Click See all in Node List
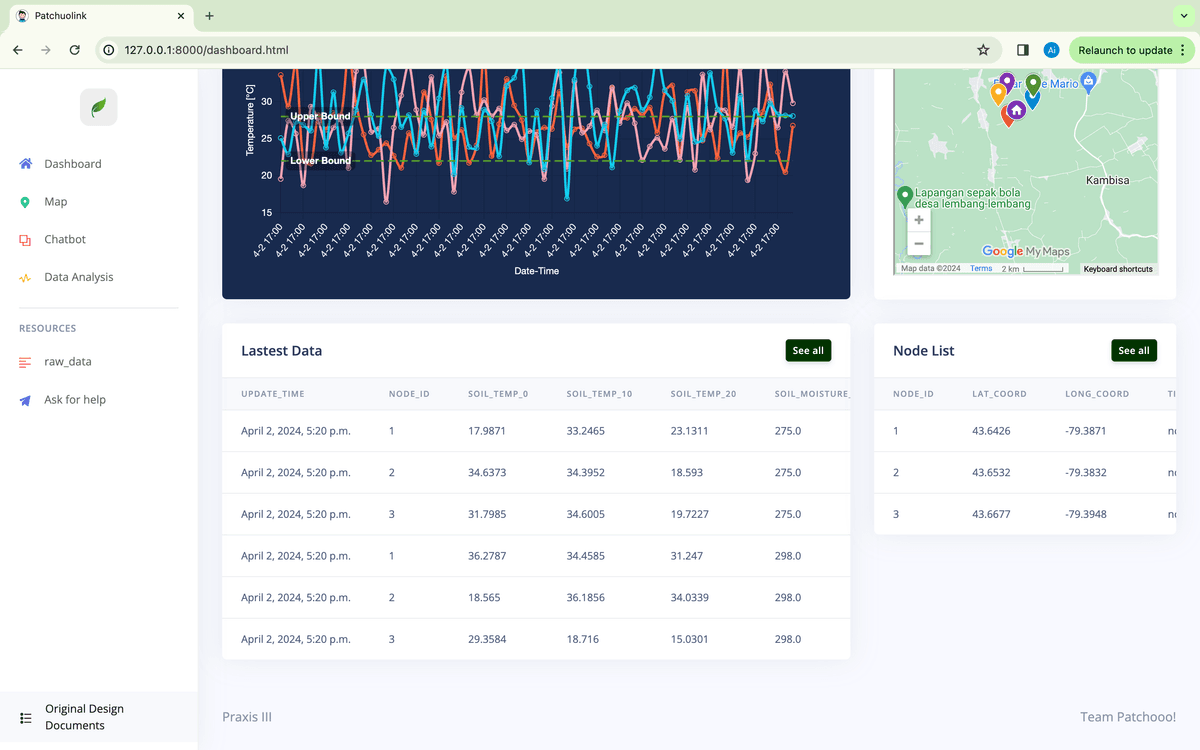The image size is (1200, 750). [1133, 351]
